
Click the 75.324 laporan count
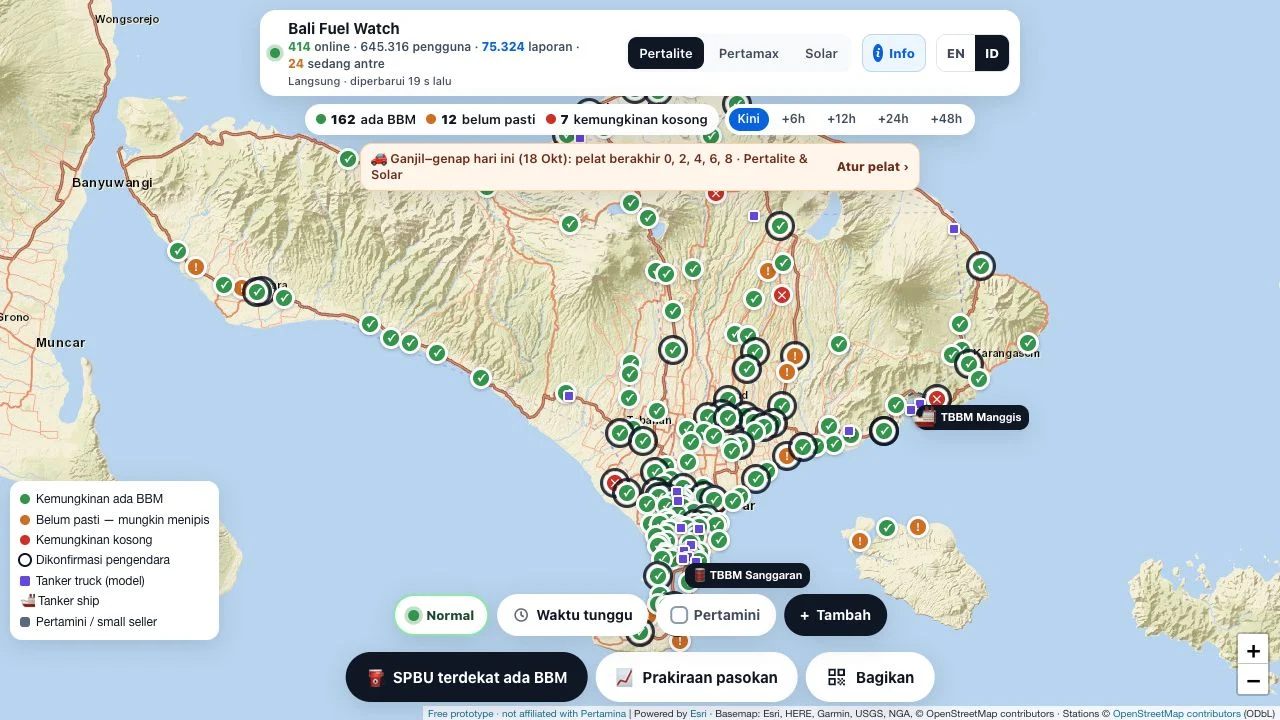528,47
